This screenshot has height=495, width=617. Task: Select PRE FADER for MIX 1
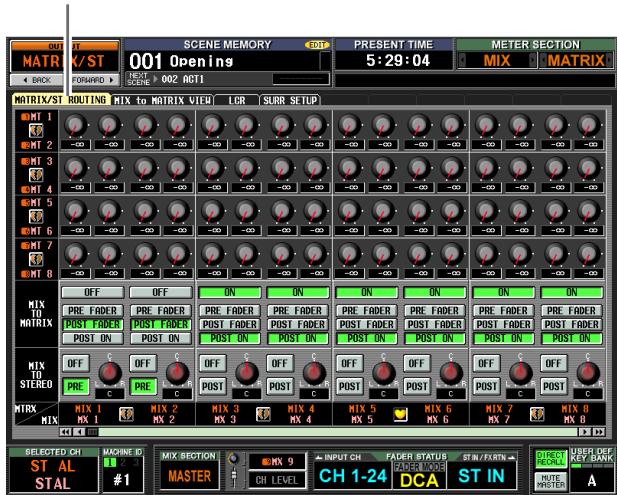(92, 311)
